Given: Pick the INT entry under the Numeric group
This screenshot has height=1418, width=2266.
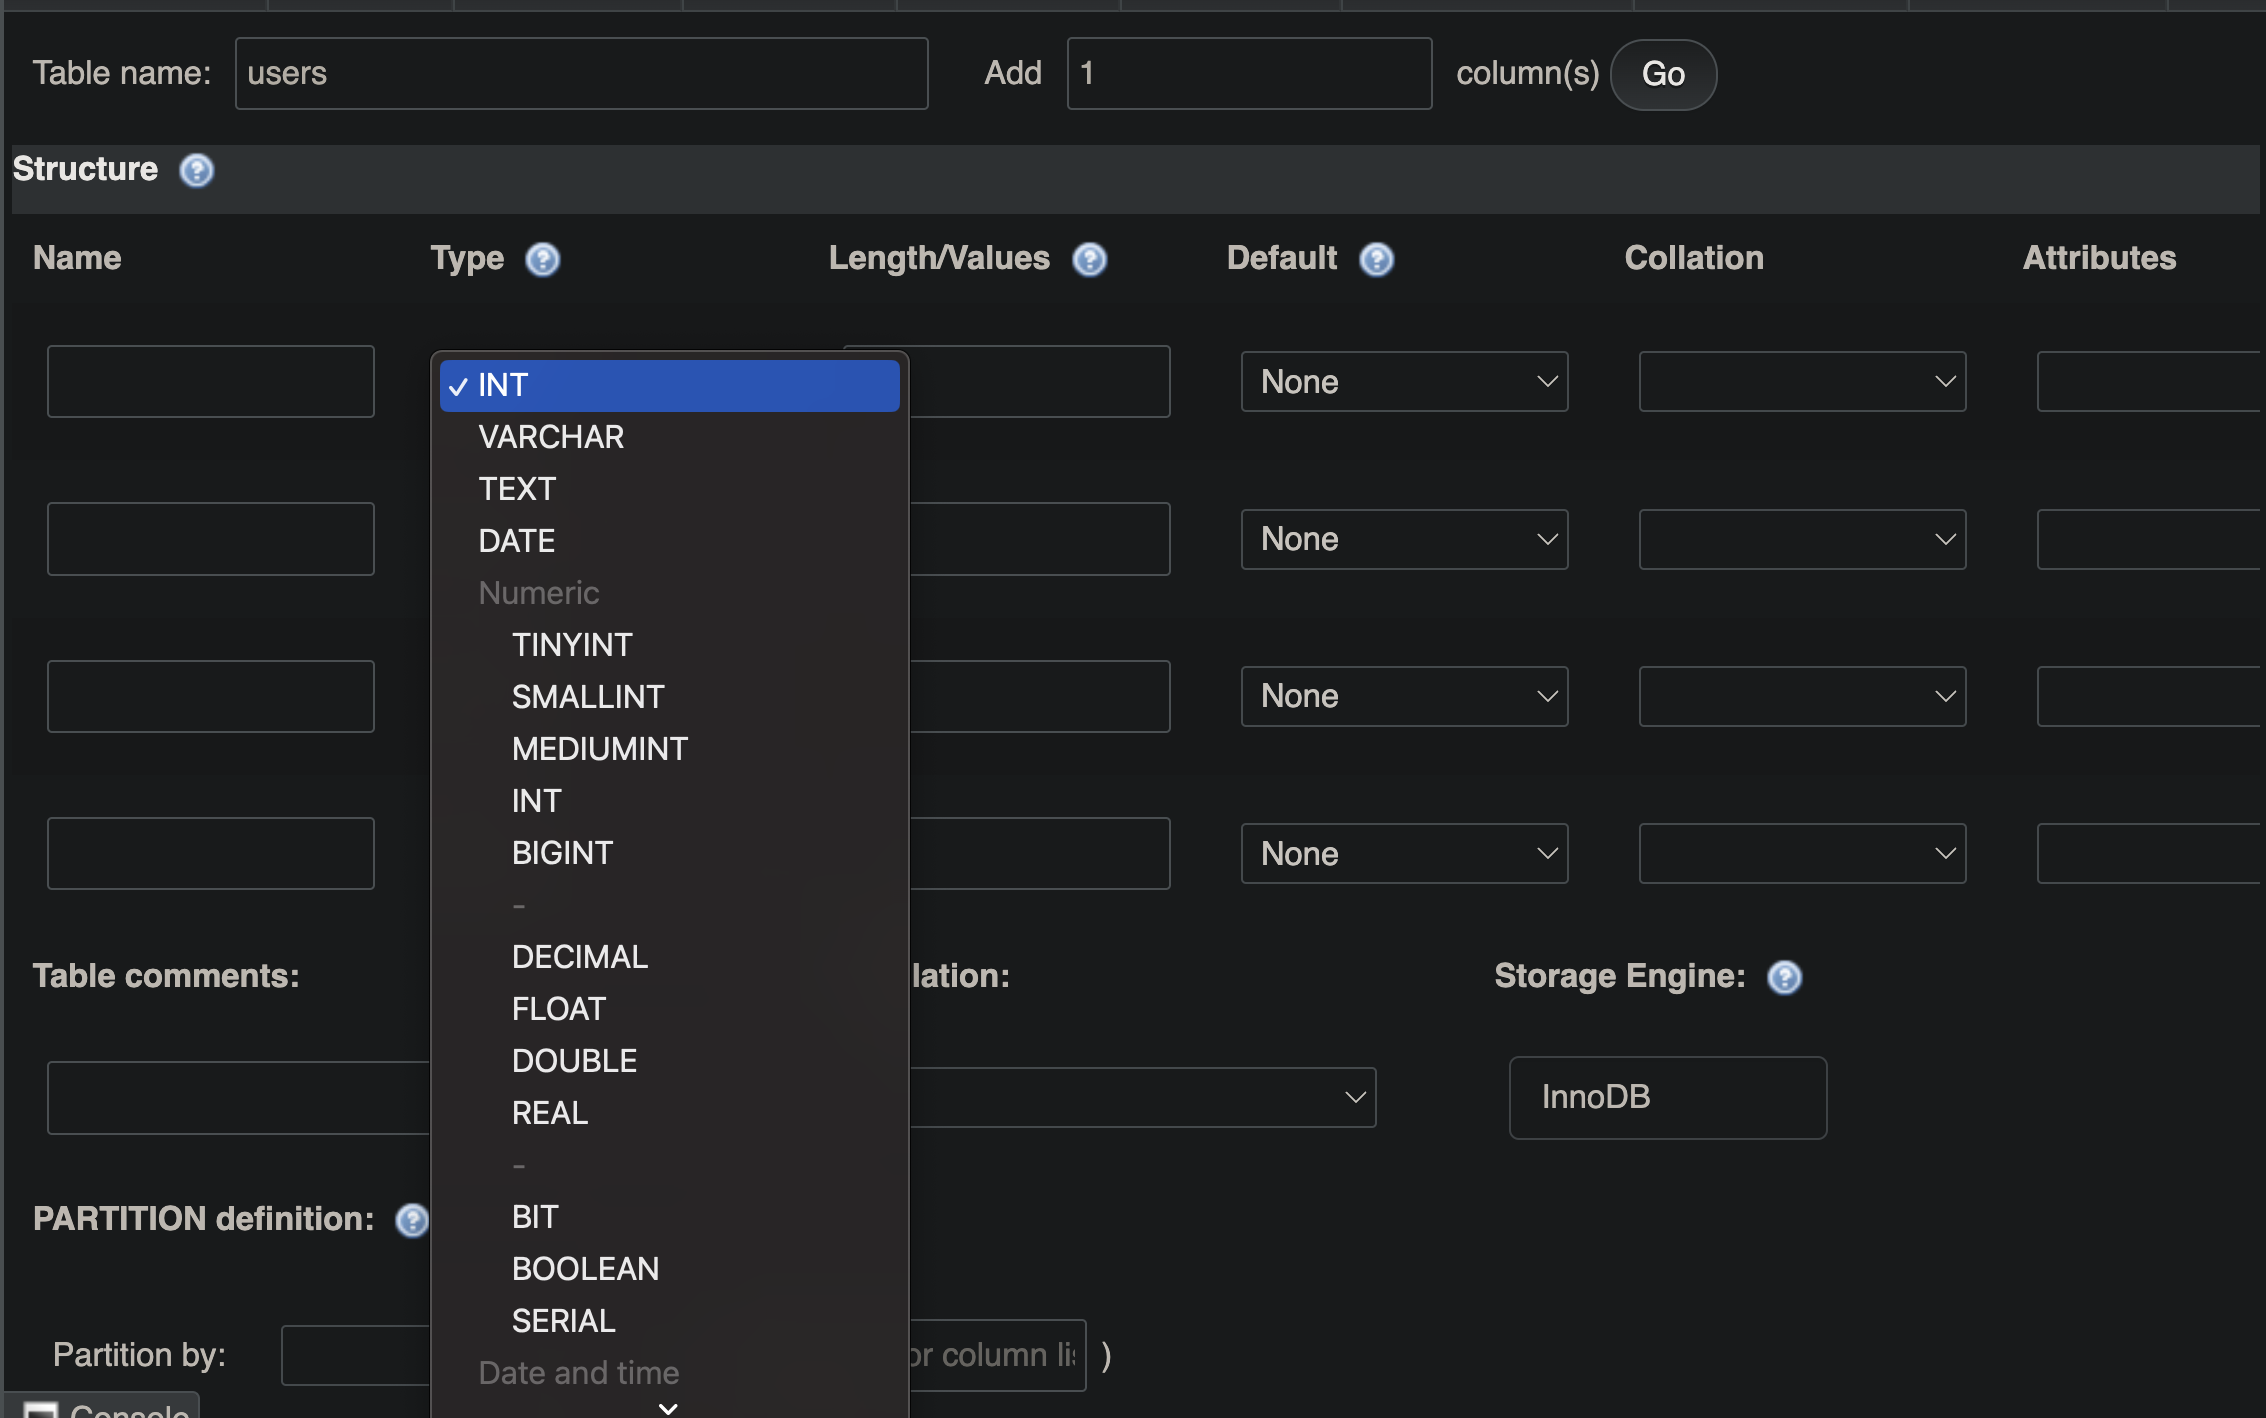Looking at the screenshot, I should [x=669, y=801].
